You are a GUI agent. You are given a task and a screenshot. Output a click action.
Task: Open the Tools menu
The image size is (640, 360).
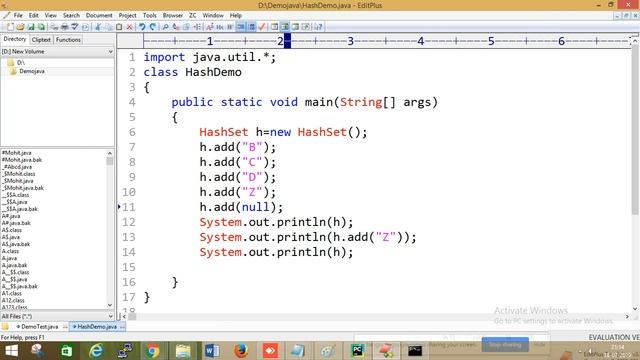point(149,16)
